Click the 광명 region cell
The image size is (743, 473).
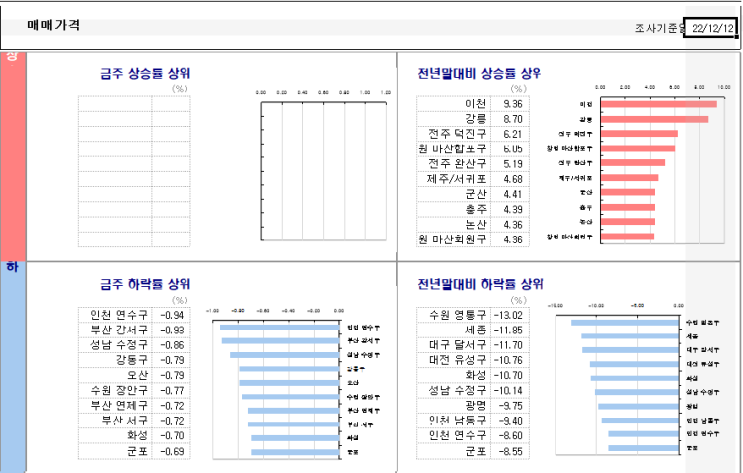[453, 406]
